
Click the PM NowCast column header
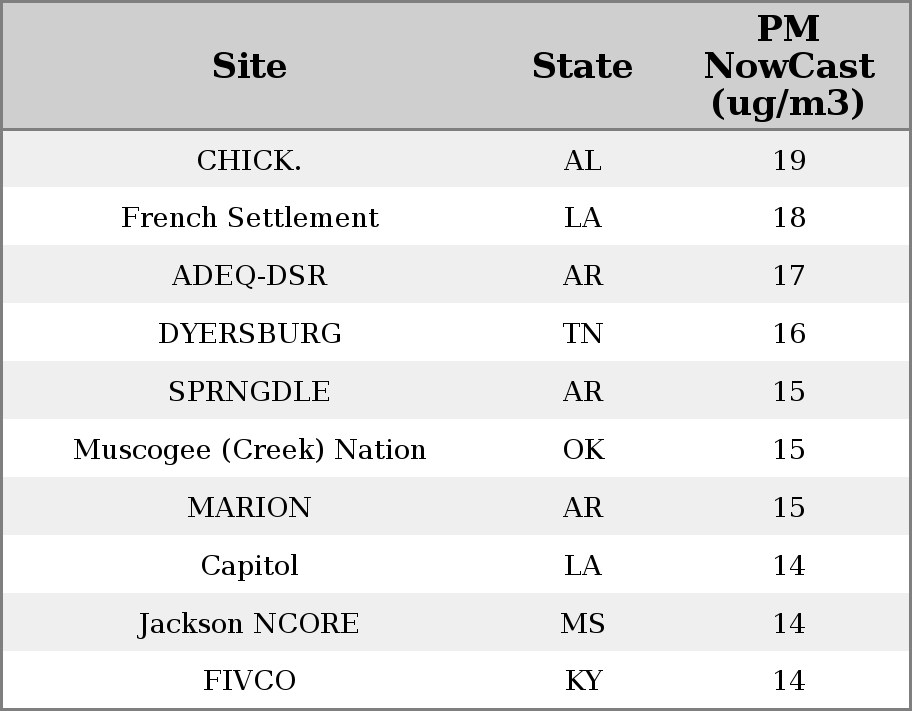(788, 66)
